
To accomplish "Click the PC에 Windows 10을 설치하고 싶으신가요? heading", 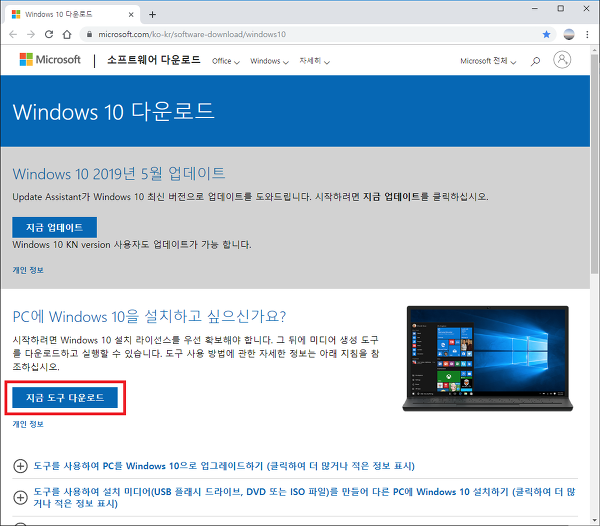I will (149, 316).
